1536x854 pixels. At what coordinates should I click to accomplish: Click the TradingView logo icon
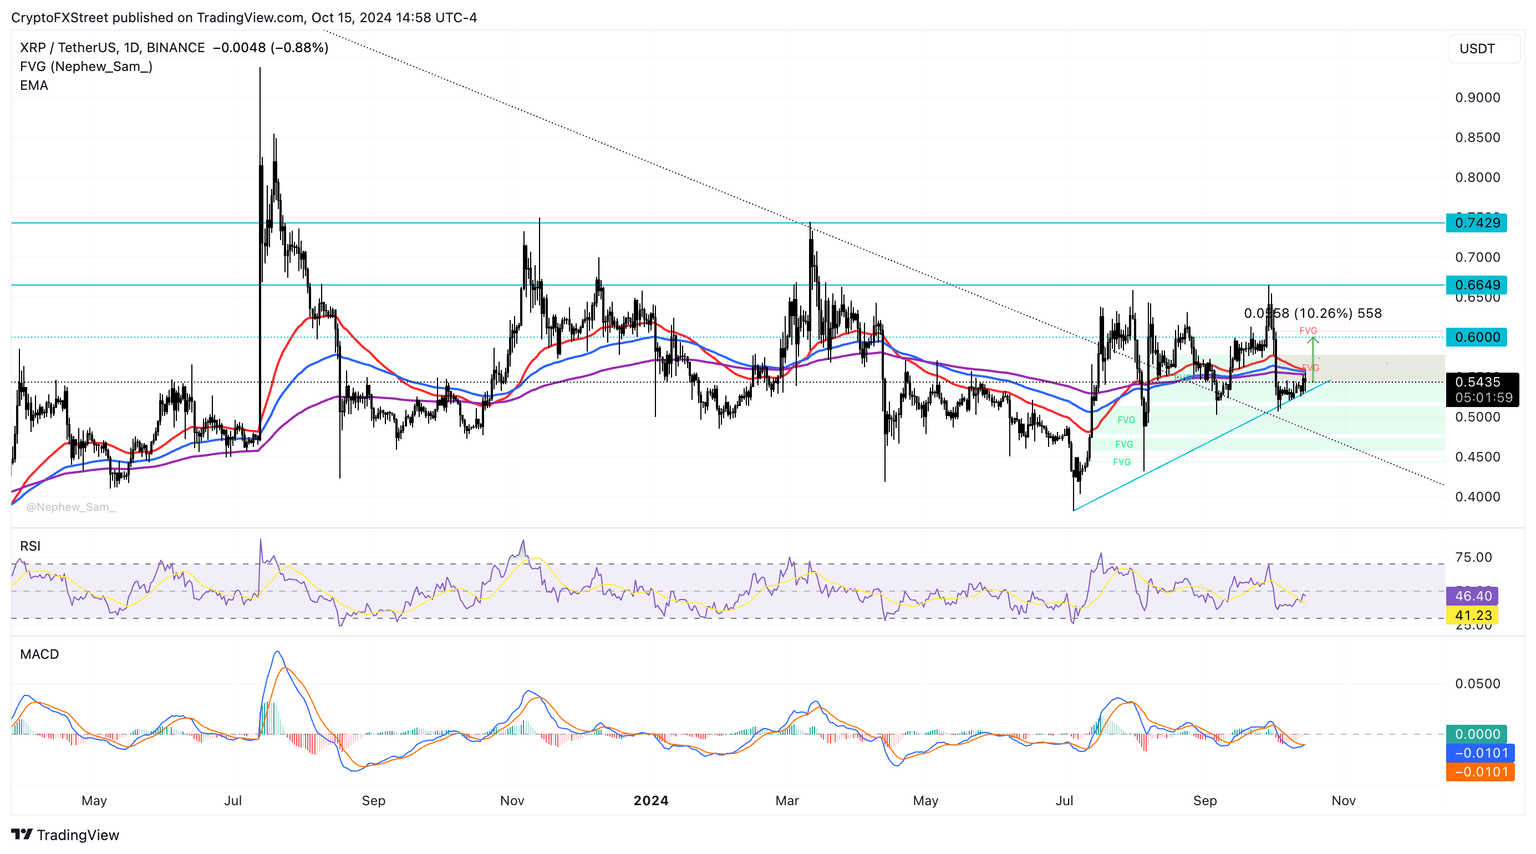point(21,835)
